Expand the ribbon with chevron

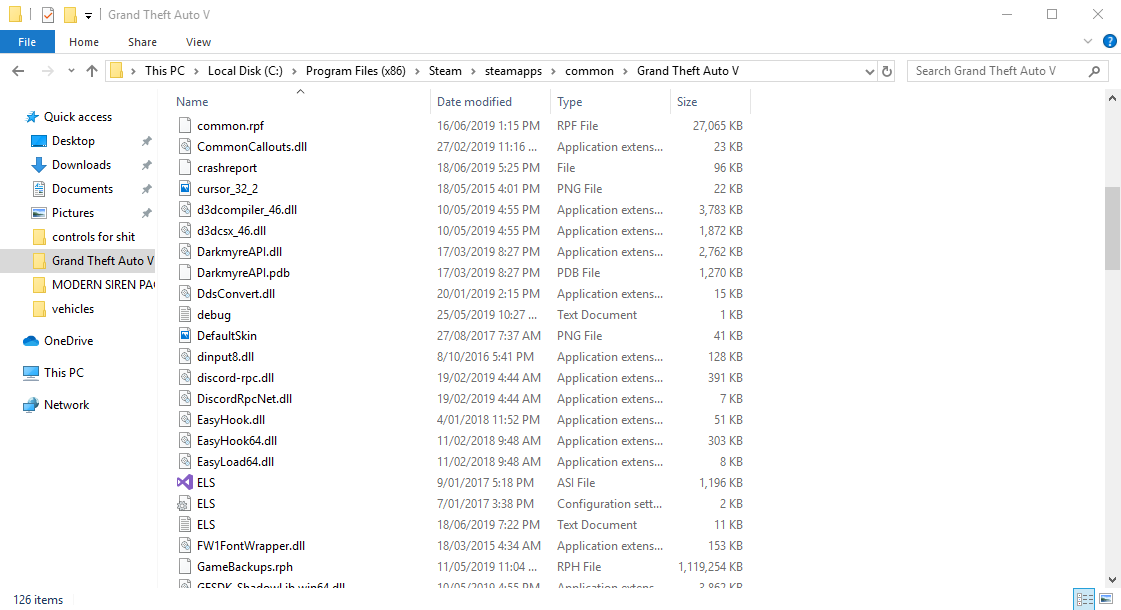[1087, 41]
